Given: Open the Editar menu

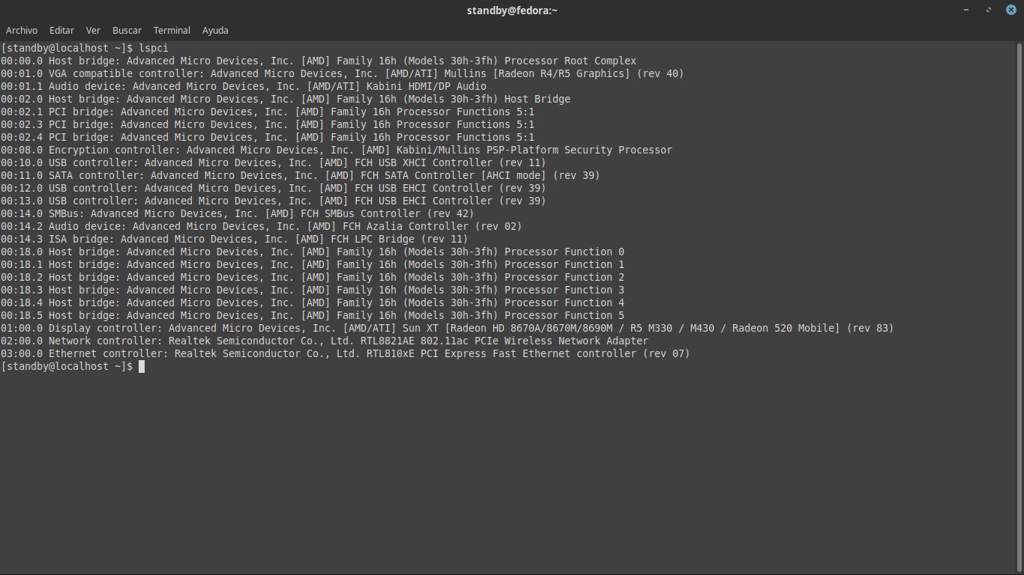Looking at the screenshot, I should point(62,31).
